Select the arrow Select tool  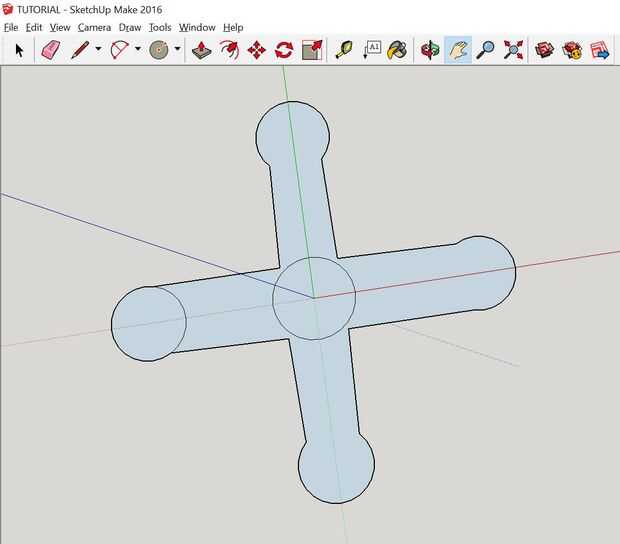point(19,50)
